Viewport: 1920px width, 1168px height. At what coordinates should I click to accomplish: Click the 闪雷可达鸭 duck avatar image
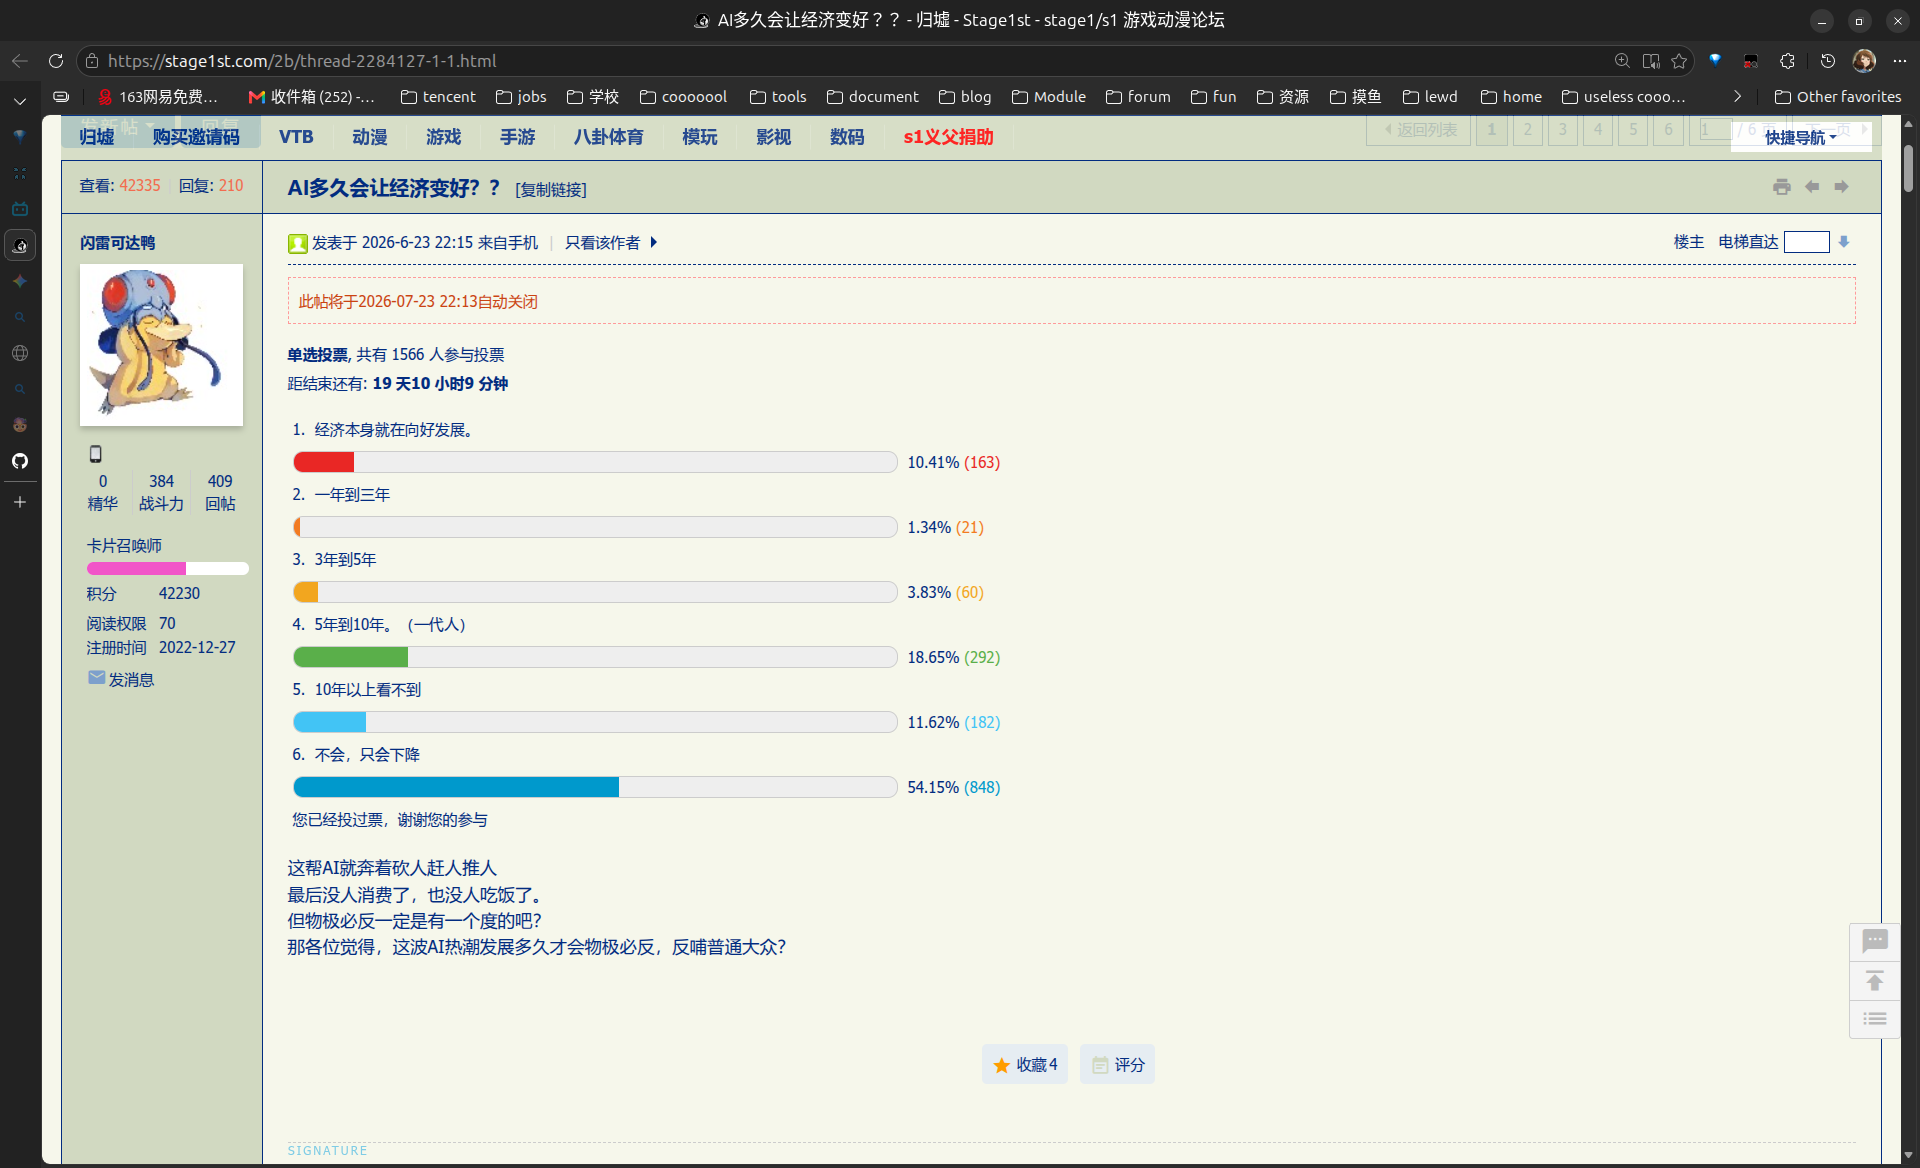coord(161,345)
